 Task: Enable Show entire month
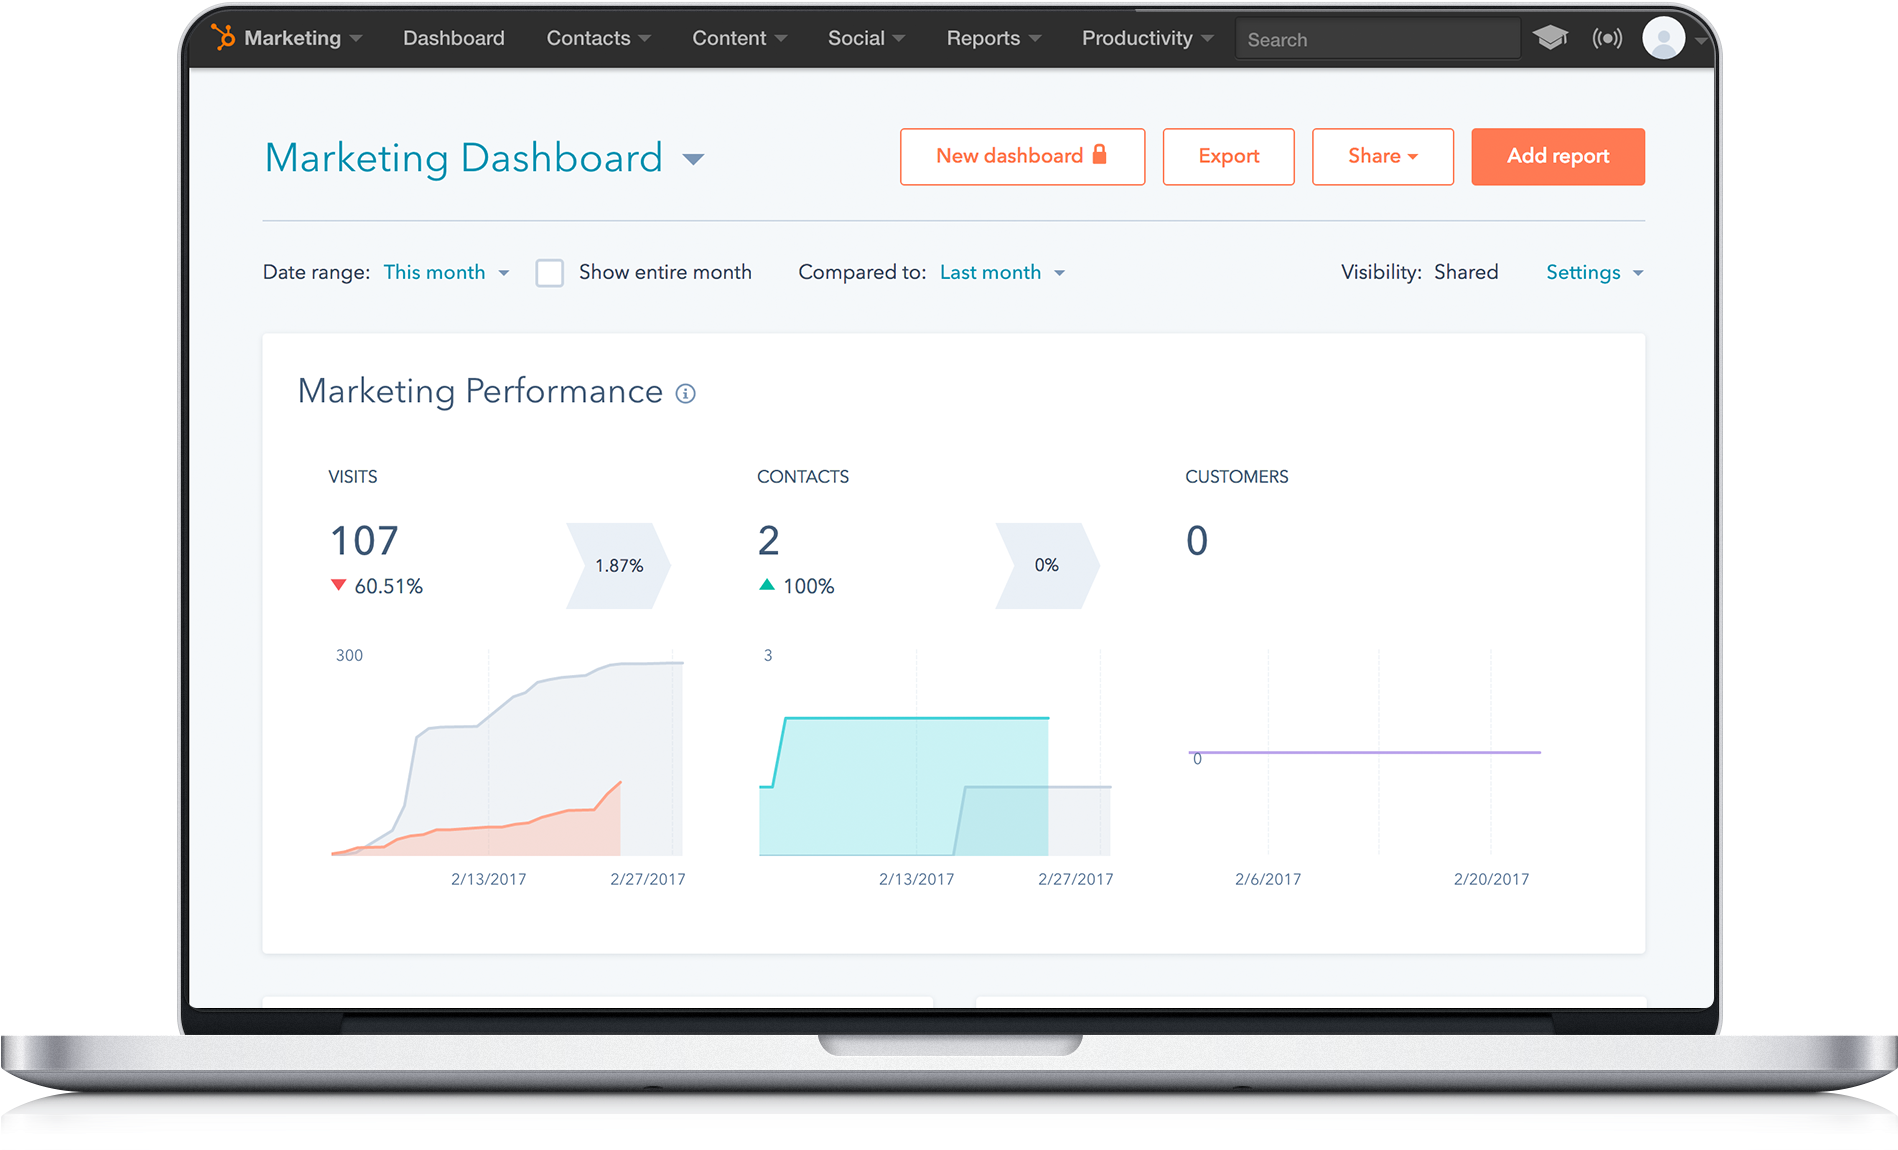tap(550, 272)
